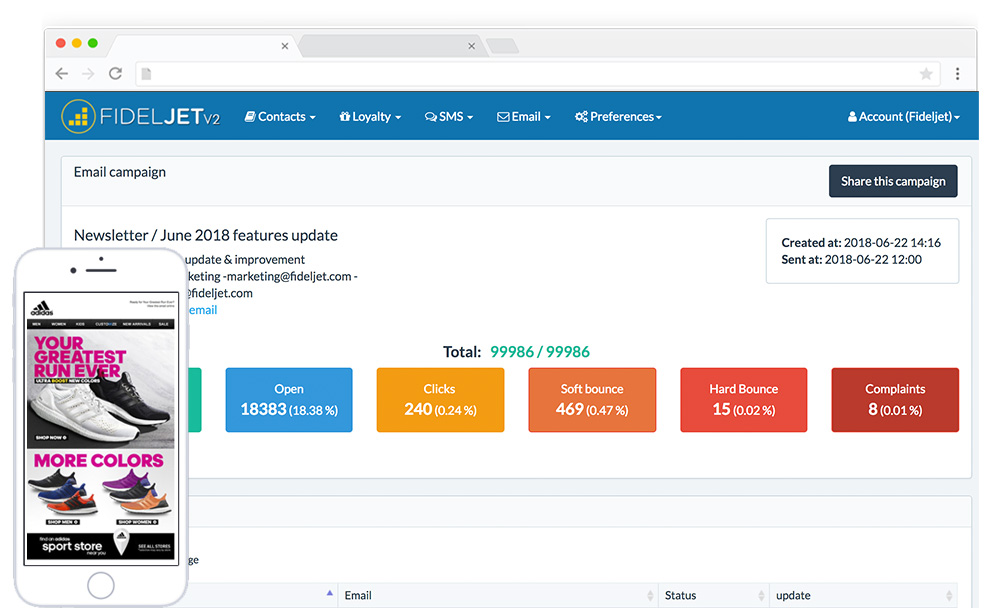Sort the table by Email column

(499, 595)
